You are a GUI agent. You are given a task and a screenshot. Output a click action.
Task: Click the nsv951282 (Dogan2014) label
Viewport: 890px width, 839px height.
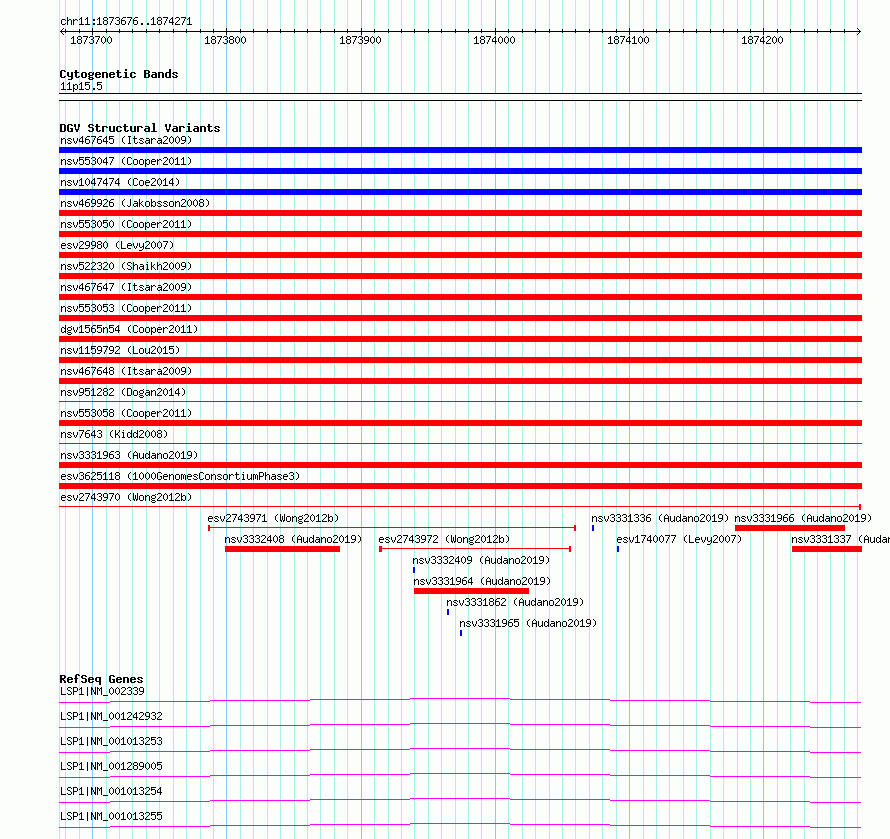click(x=123, y=392)
